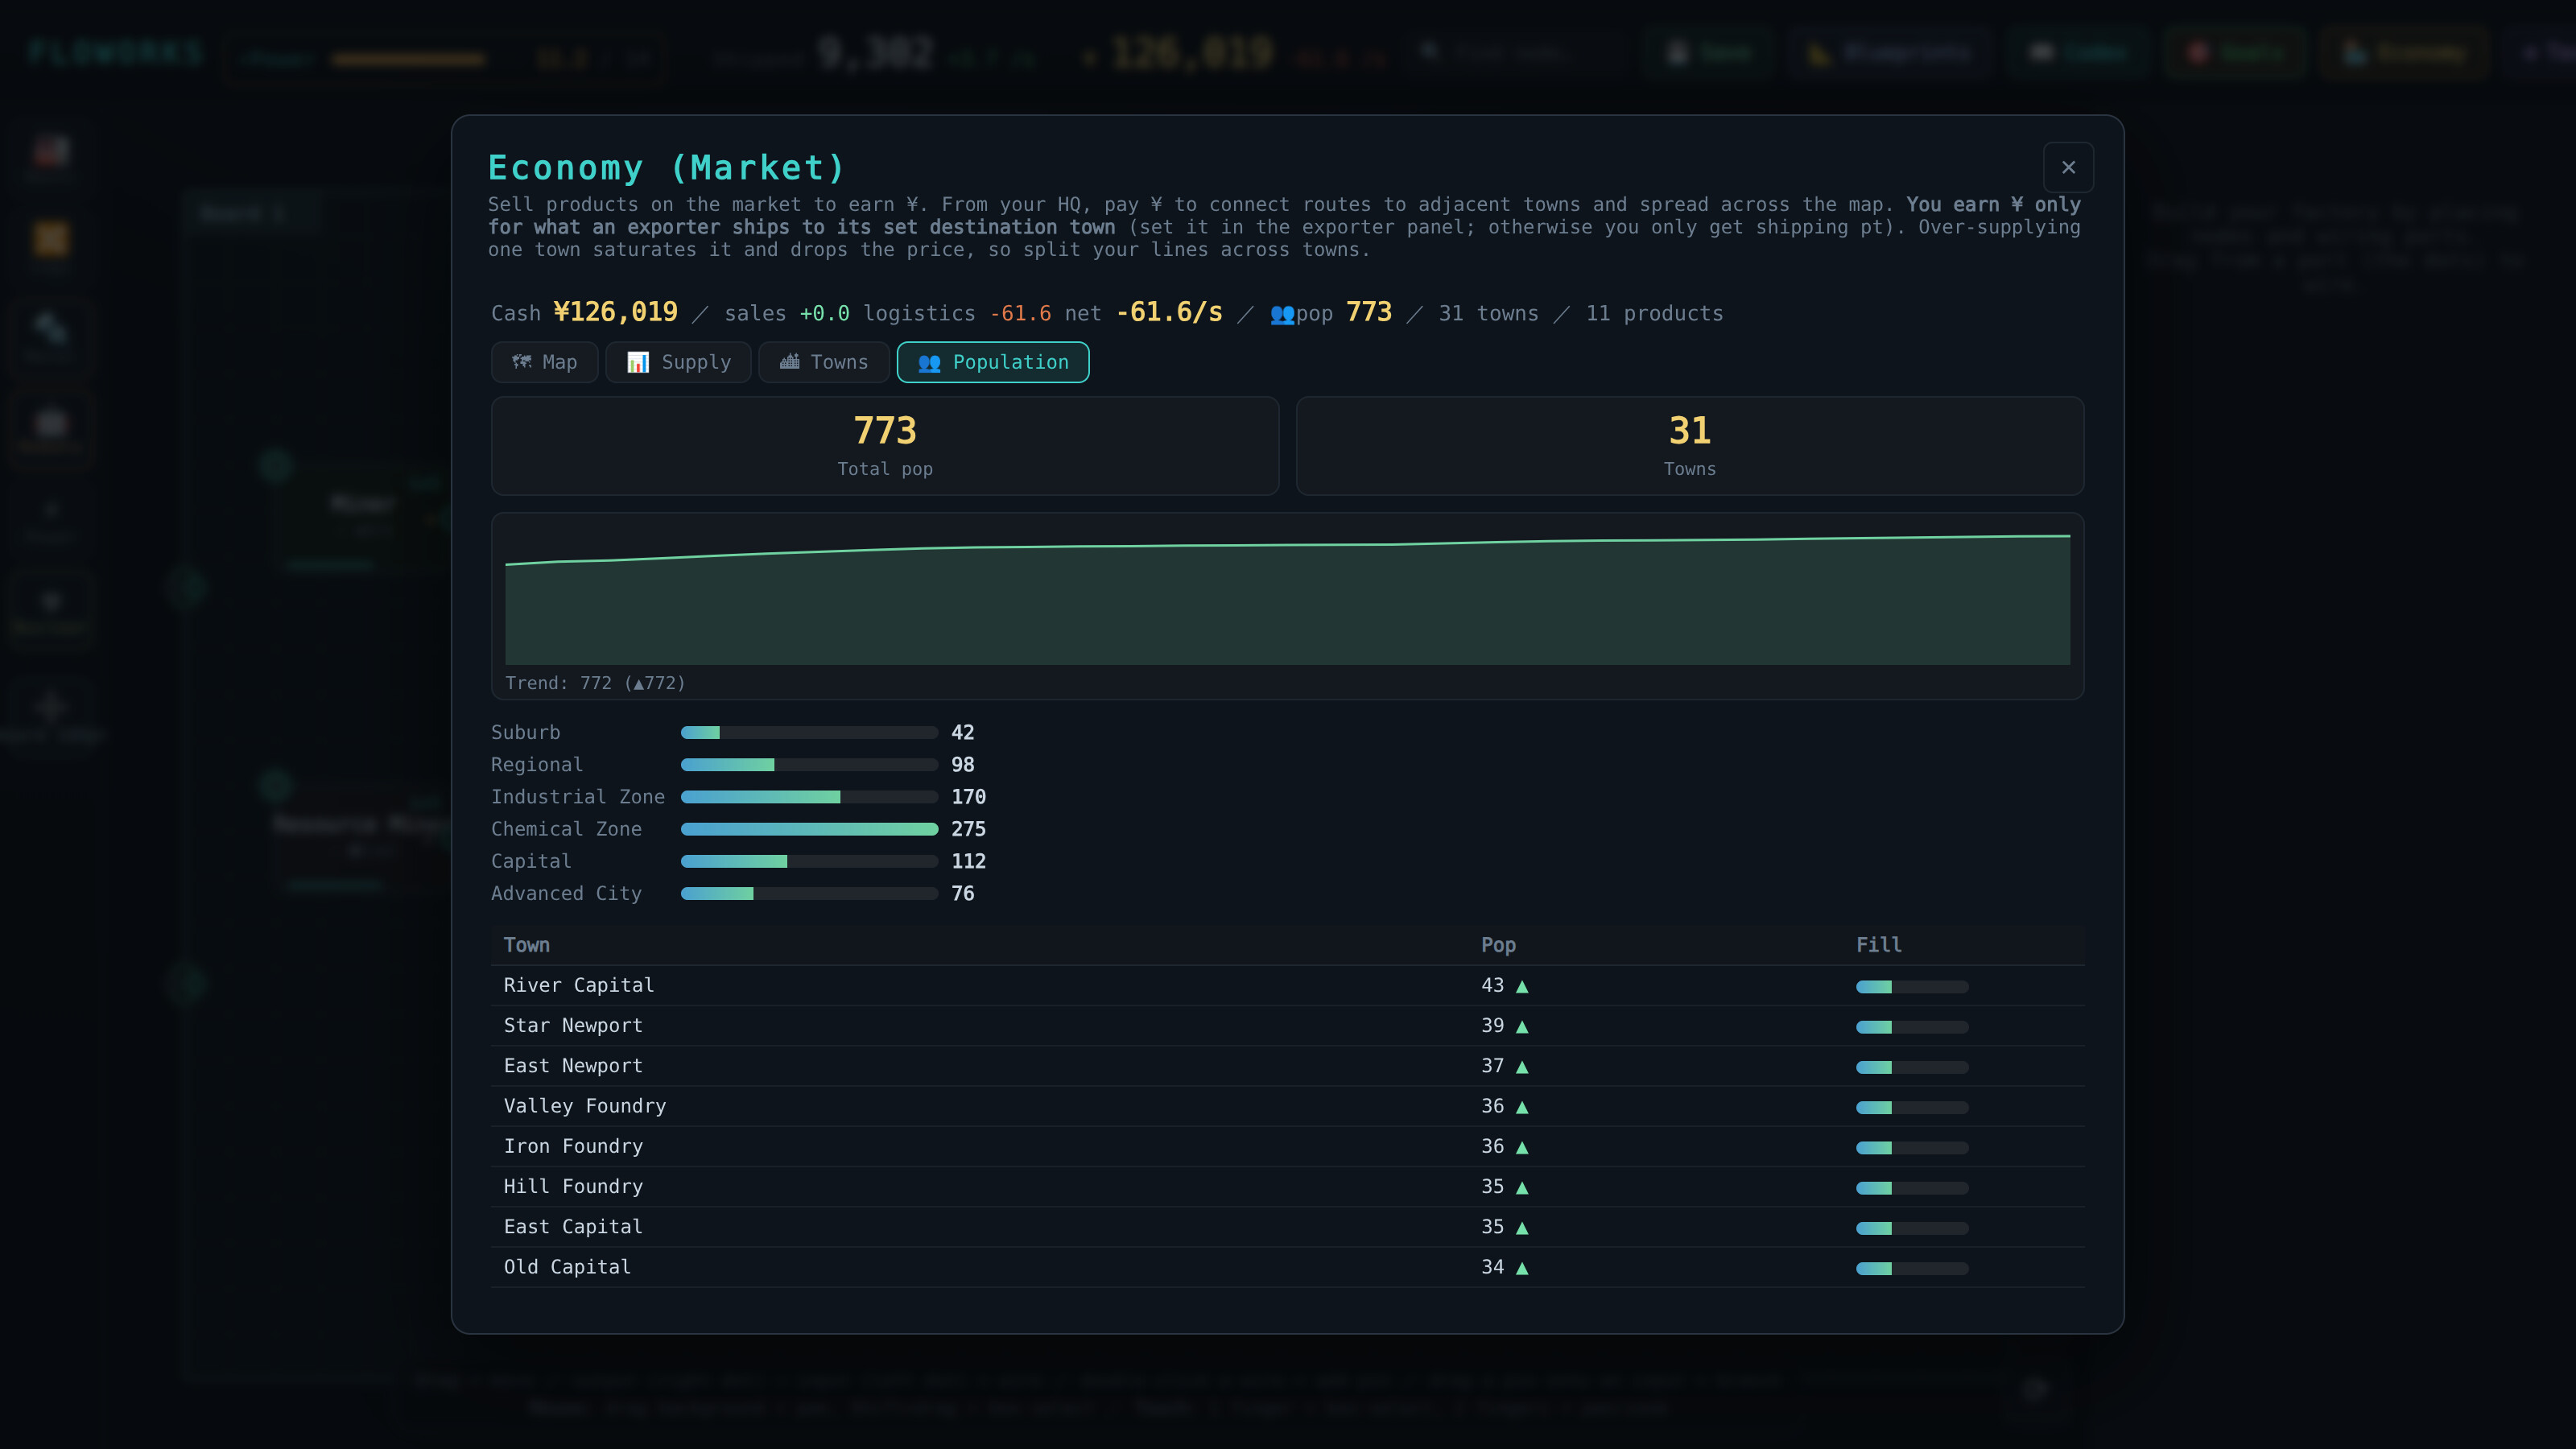Click the Capital population bar
The height and width of the screenshot is (1449, 2576).
pyautogui.click(x=809, y=861)
